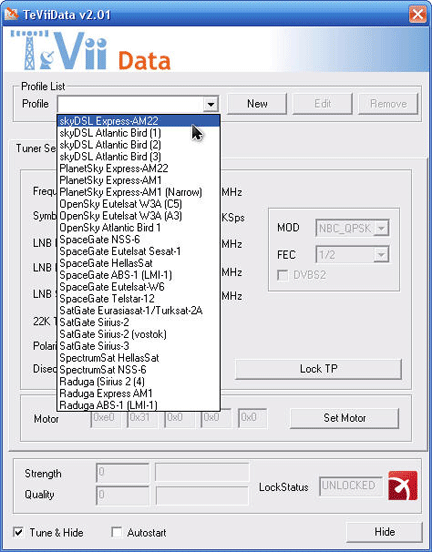The width and height of the screenshot is (432, 552).
Task: Click the Set Motor button
Action: pos(344,418)
